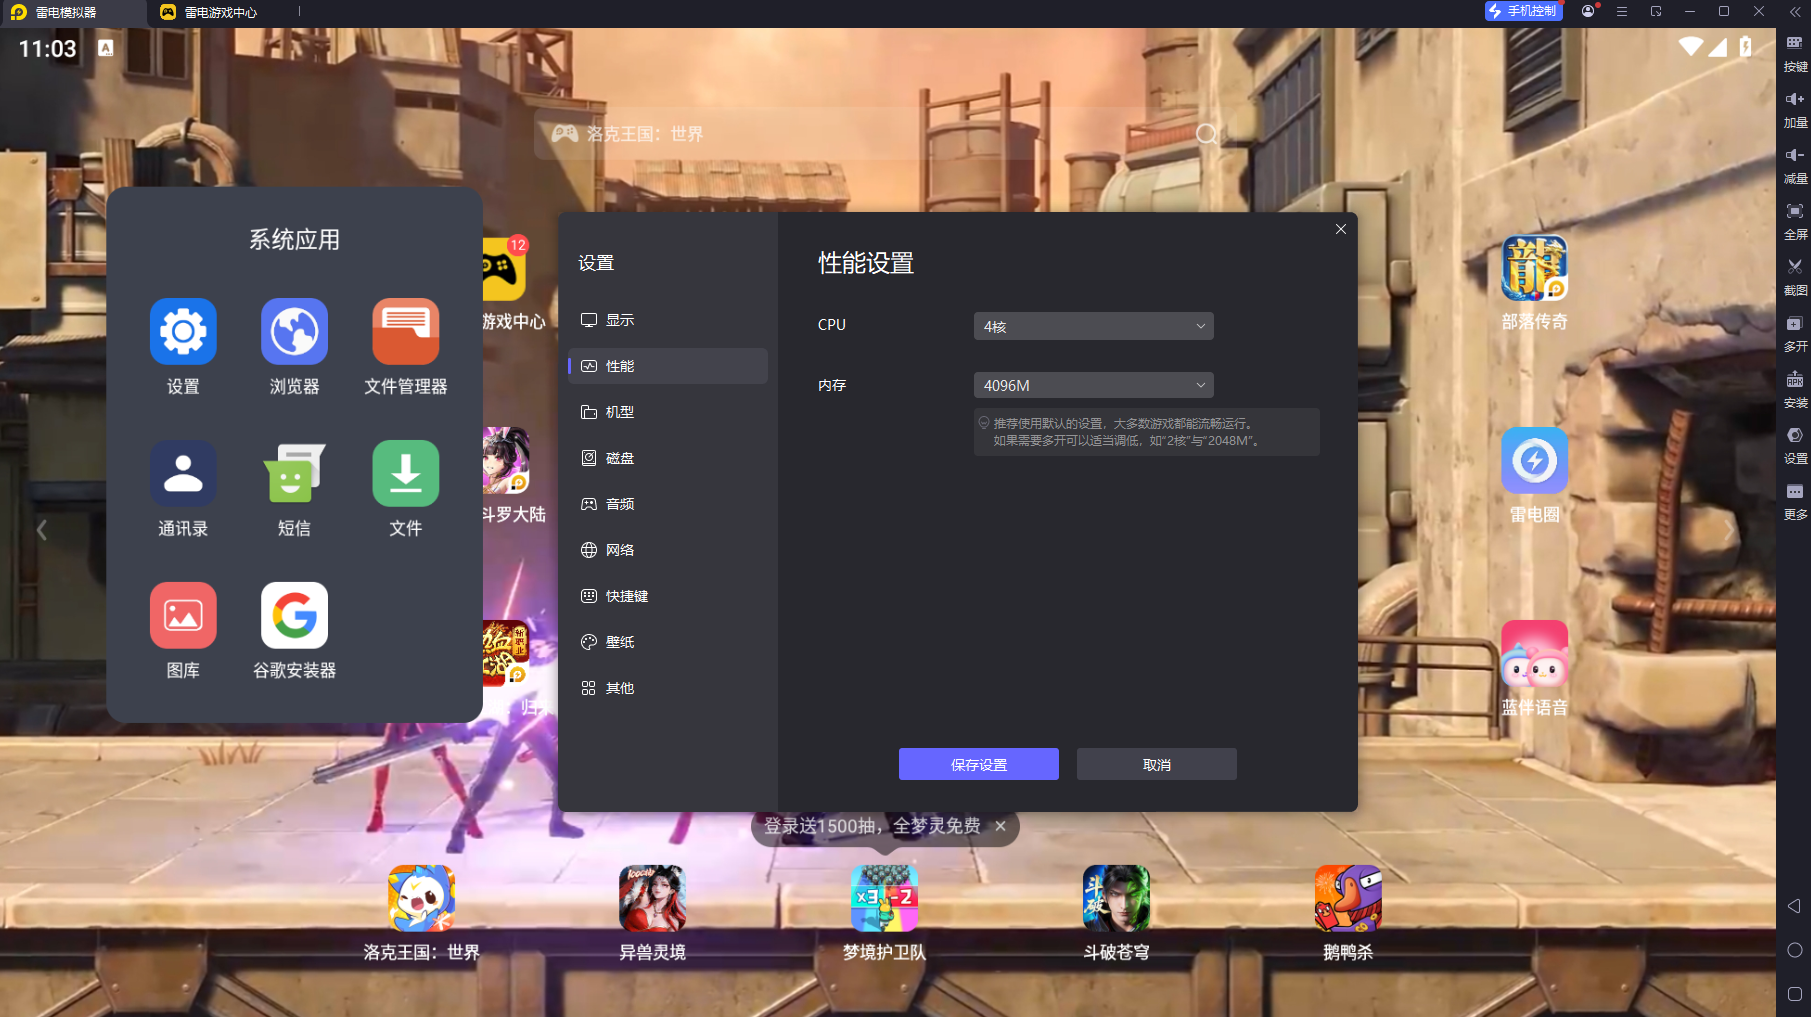Viewport: 1811px width, 1017px height.
Task: Switch to the 雷电模拟器 tab
Action: [74, 13]
